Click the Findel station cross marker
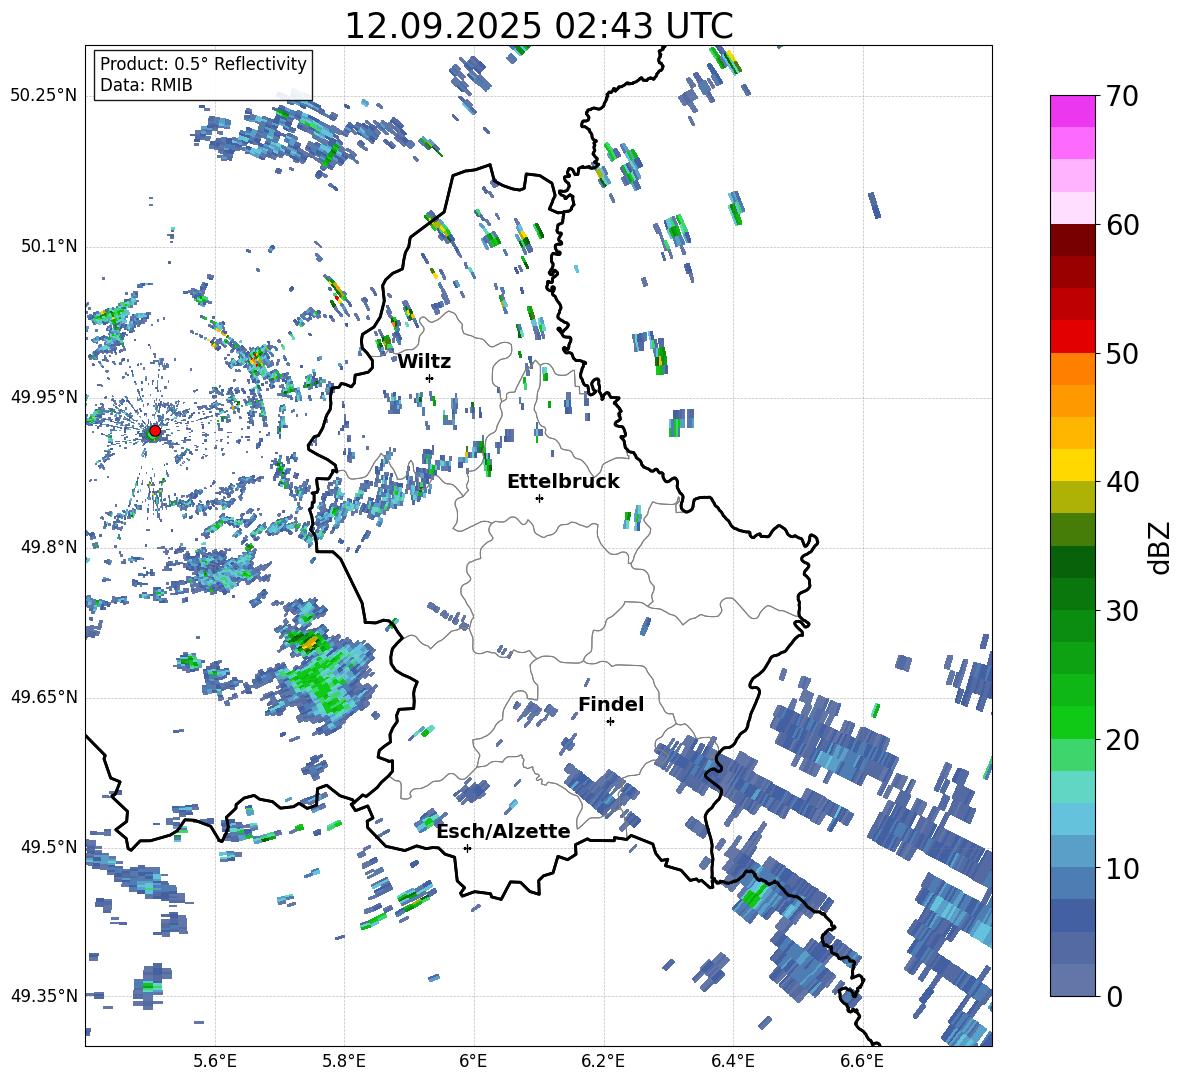Screen dimensions: 1184x1081 coord(610,722)
